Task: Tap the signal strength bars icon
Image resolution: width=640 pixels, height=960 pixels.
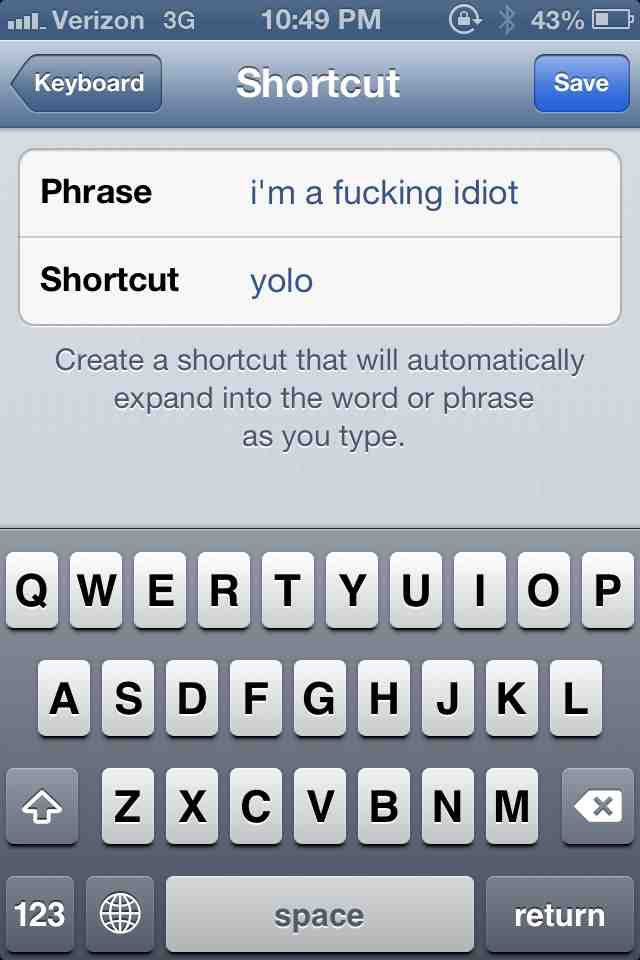Action: pyautogui.click(x=26, y=22)
